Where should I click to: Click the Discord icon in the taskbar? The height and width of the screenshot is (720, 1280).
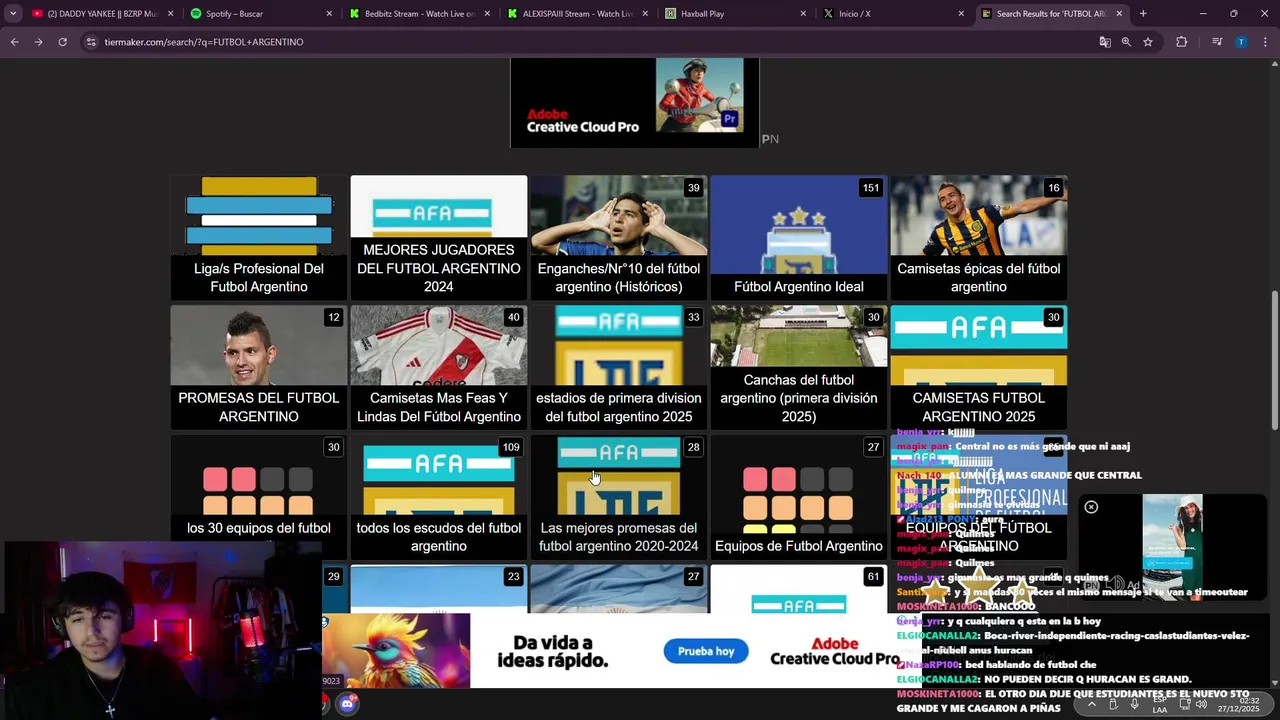click(347, 704)
